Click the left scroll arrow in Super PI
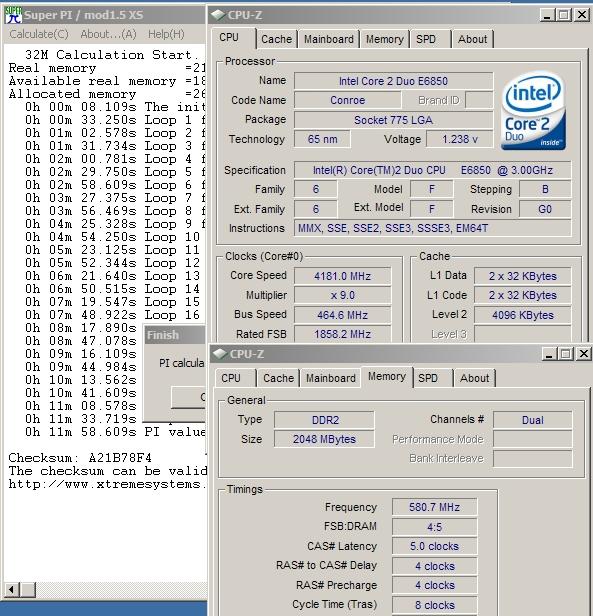Image resolution: width=593 pixels, height=616 pixels. (x=12, y=589)
